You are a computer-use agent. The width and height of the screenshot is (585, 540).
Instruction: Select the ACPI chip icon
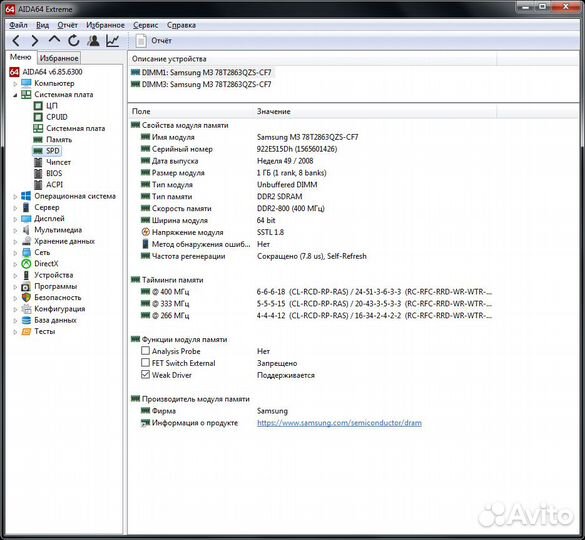(38, 184)
